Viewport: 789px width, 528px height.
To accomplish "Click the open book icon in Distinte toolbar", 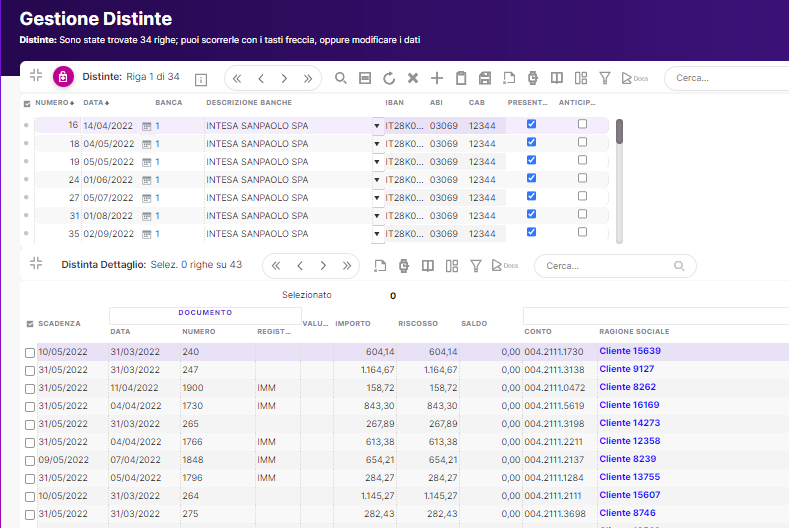I will pyautogui.click(x=557, y=78).
